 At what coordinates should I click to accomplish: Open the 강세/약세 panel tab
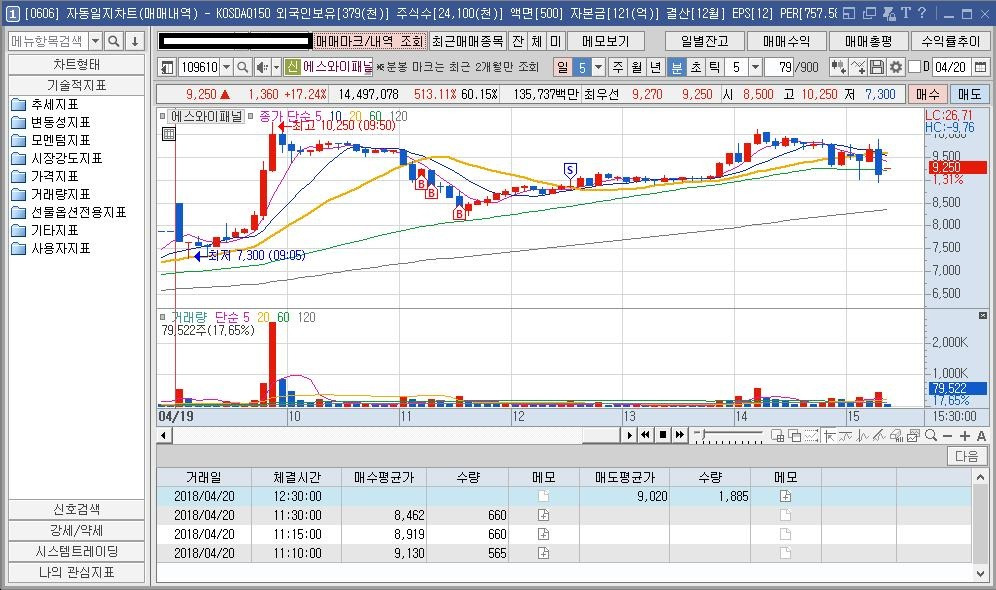coord(76,530)
